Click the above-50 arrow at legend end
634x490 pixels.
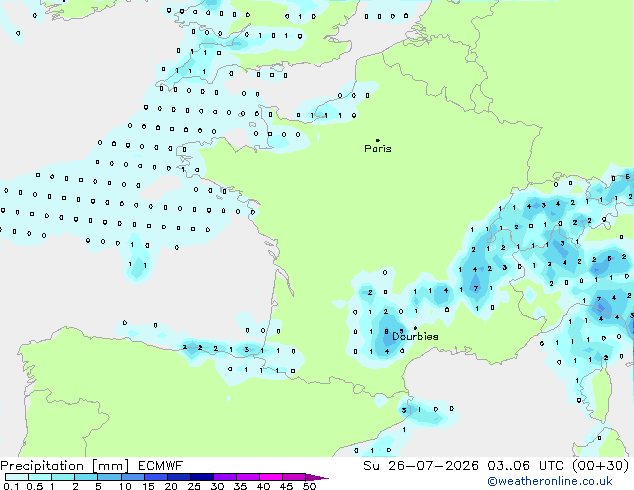317,477
